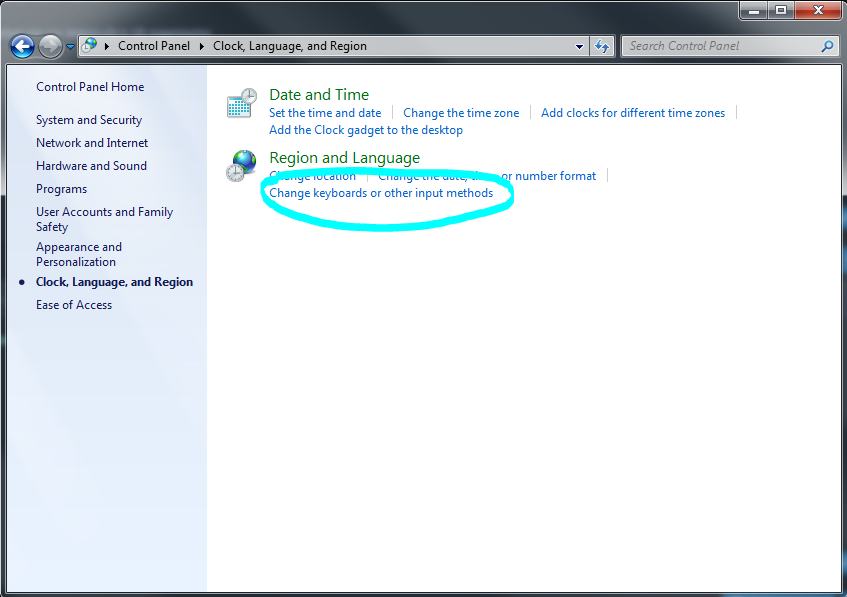Click Change the time zone
847x597 pixels.
pos(461,113)
